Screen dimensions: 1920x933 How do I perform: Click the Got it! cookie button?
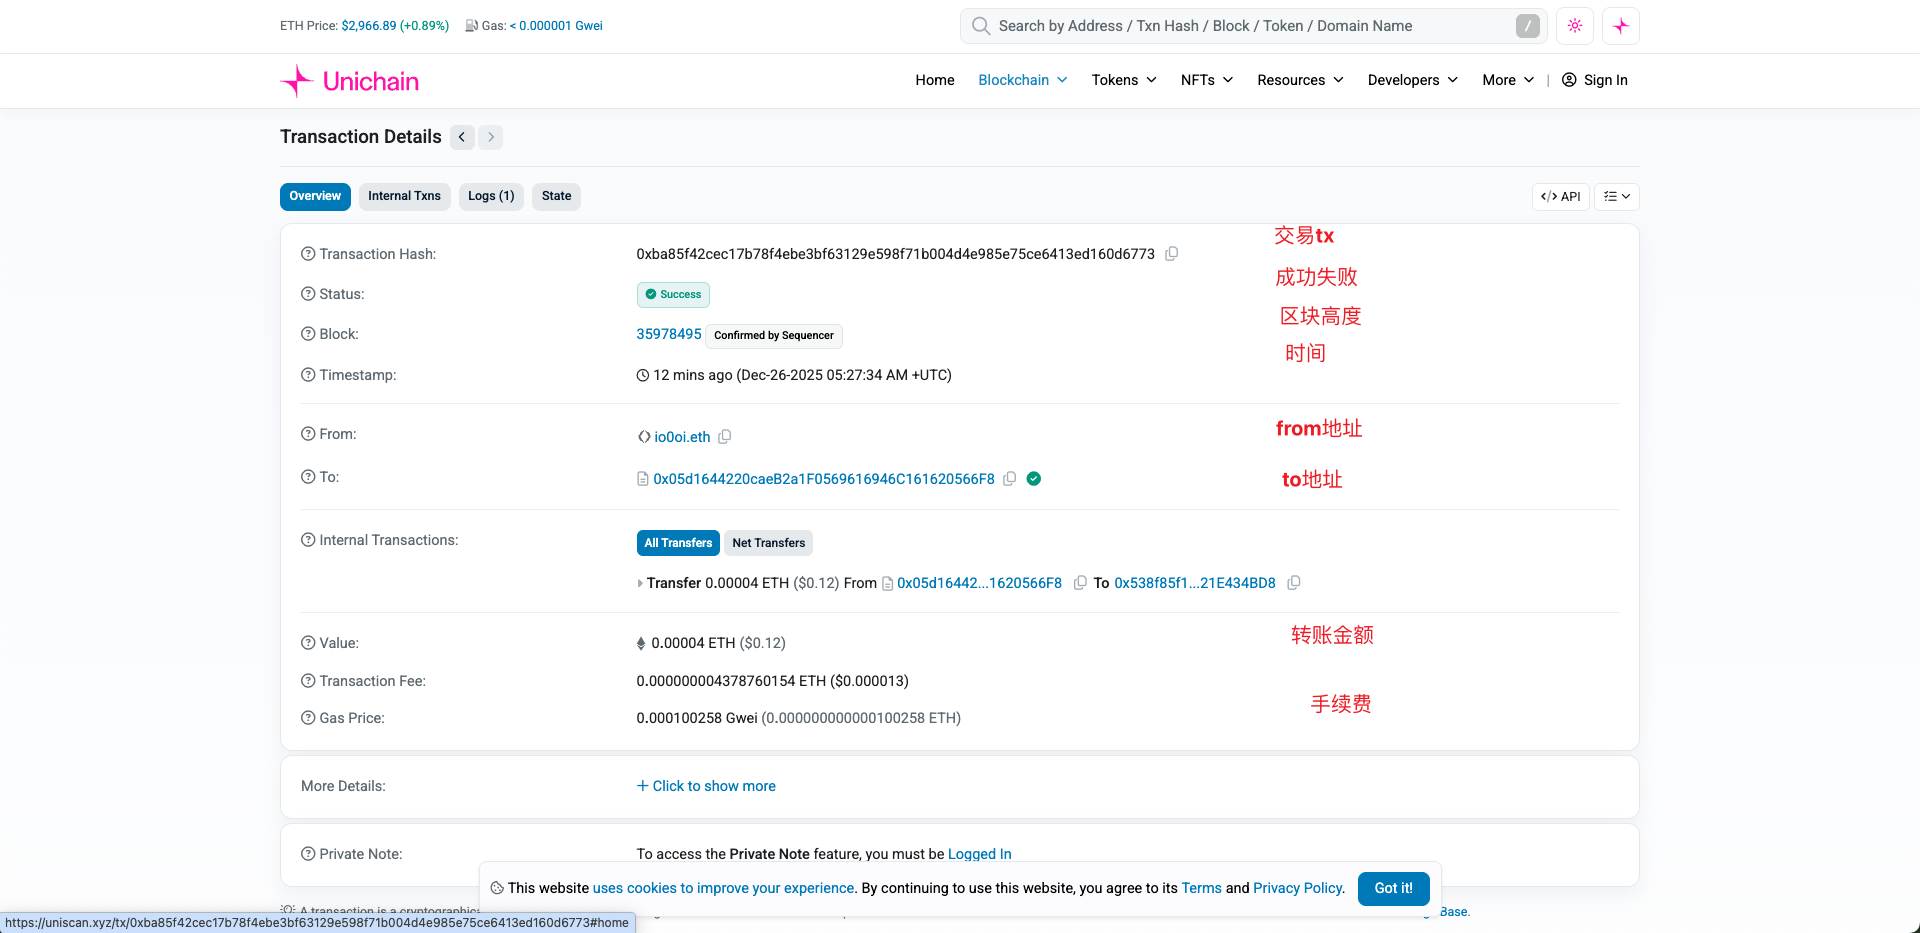click(1393, 888)
